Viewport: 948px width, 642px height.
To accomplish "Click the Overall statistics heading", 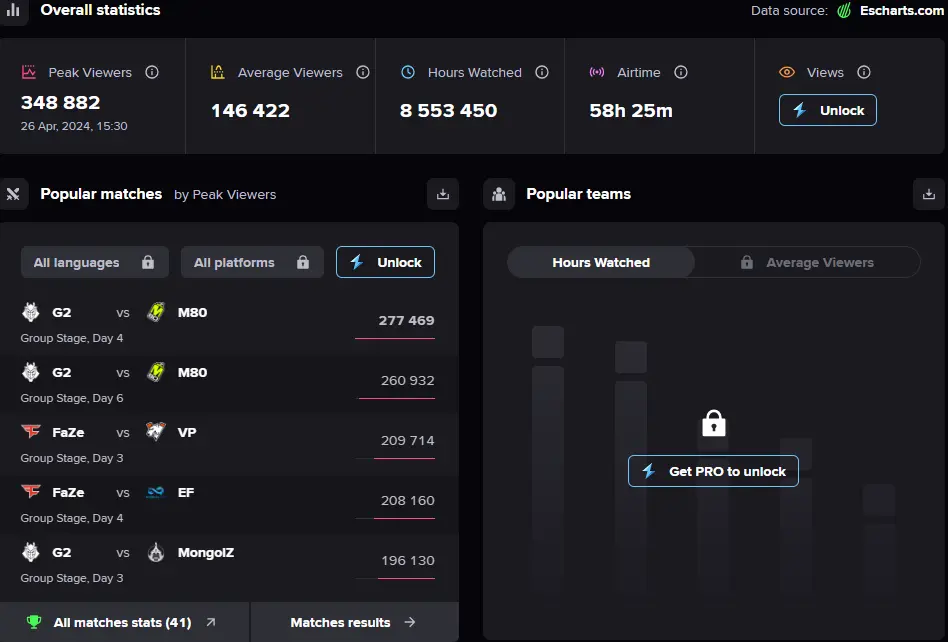I will coord(100,10).
